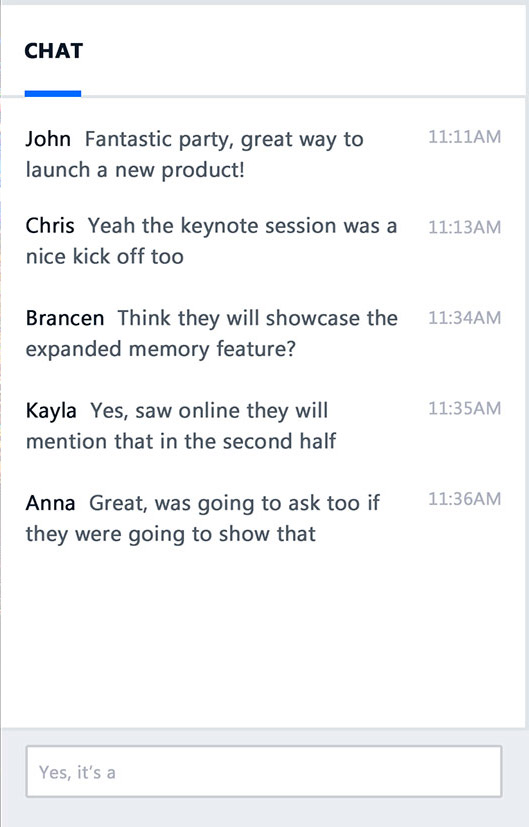Click the "Yes, it's a" draft text
The image size is (529, 827).
point(77,772)
